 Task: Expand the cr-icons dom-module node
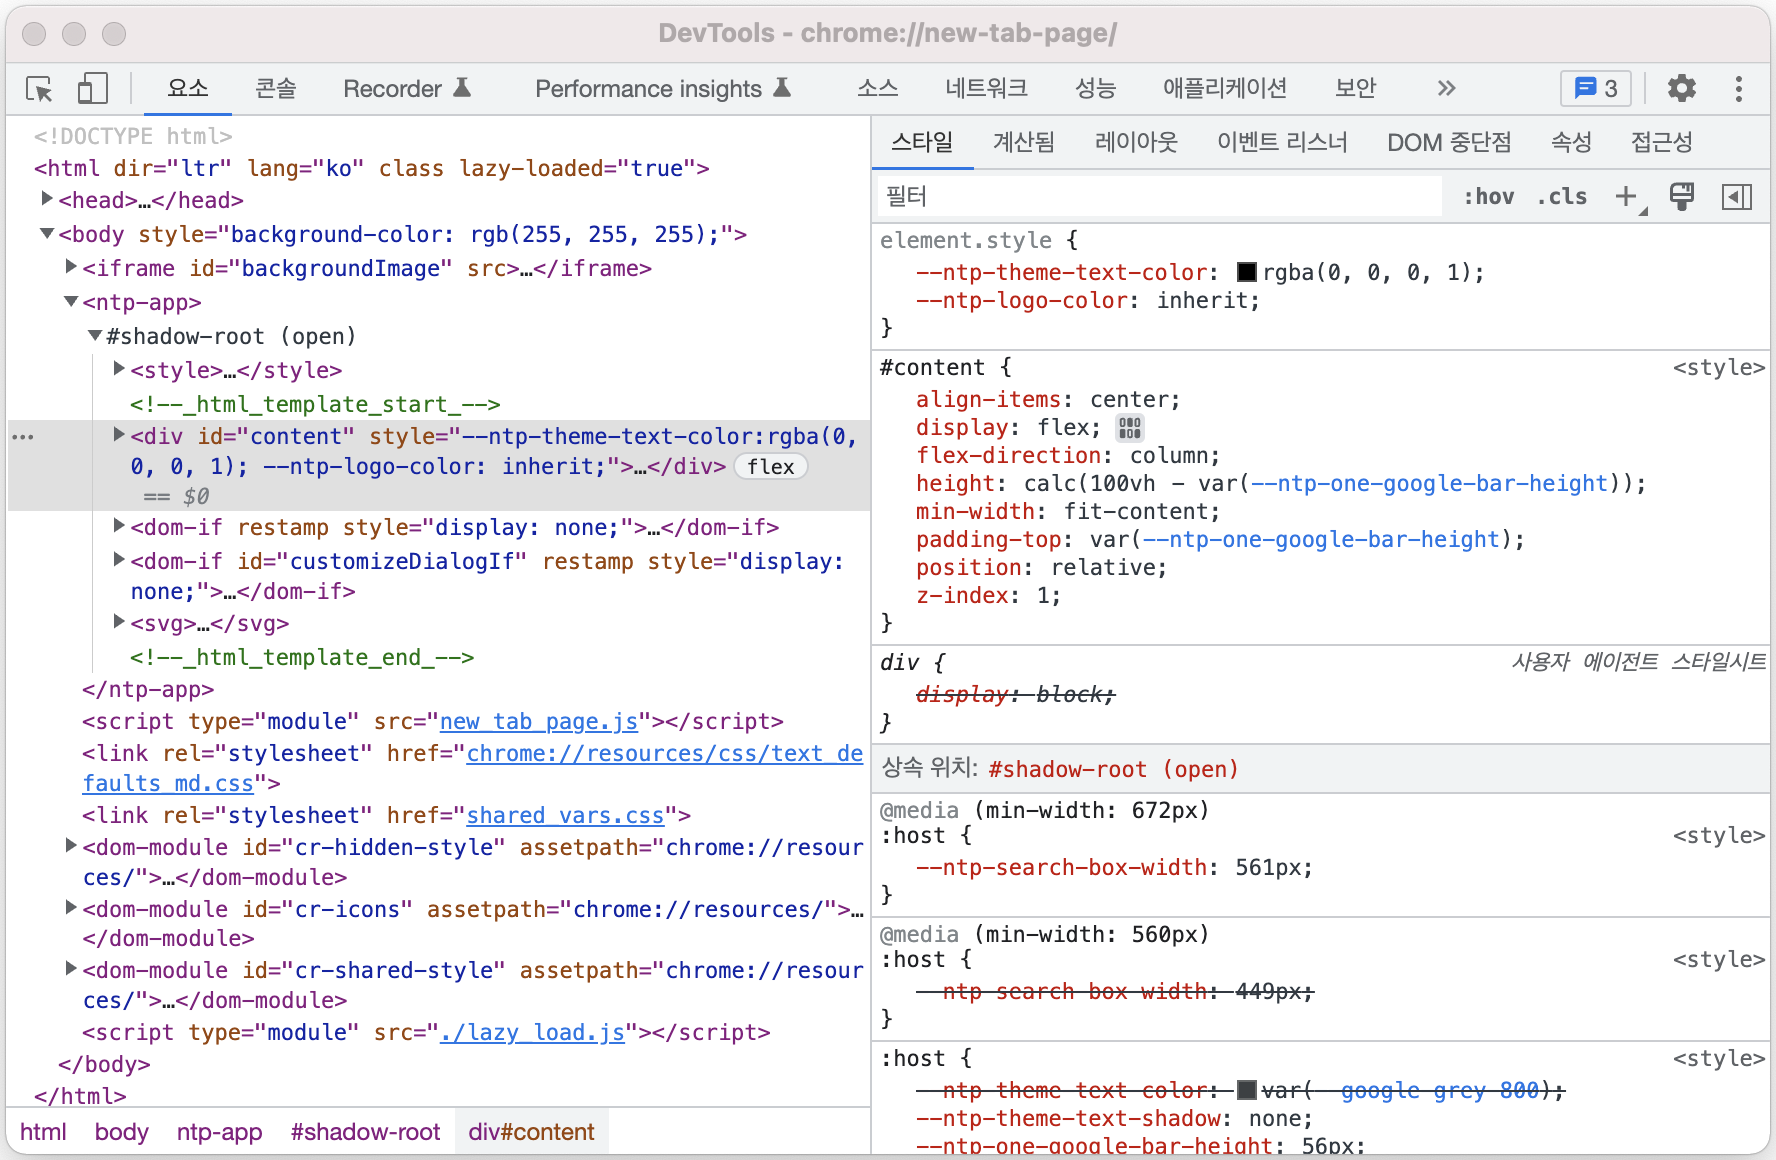pos(71,908)
